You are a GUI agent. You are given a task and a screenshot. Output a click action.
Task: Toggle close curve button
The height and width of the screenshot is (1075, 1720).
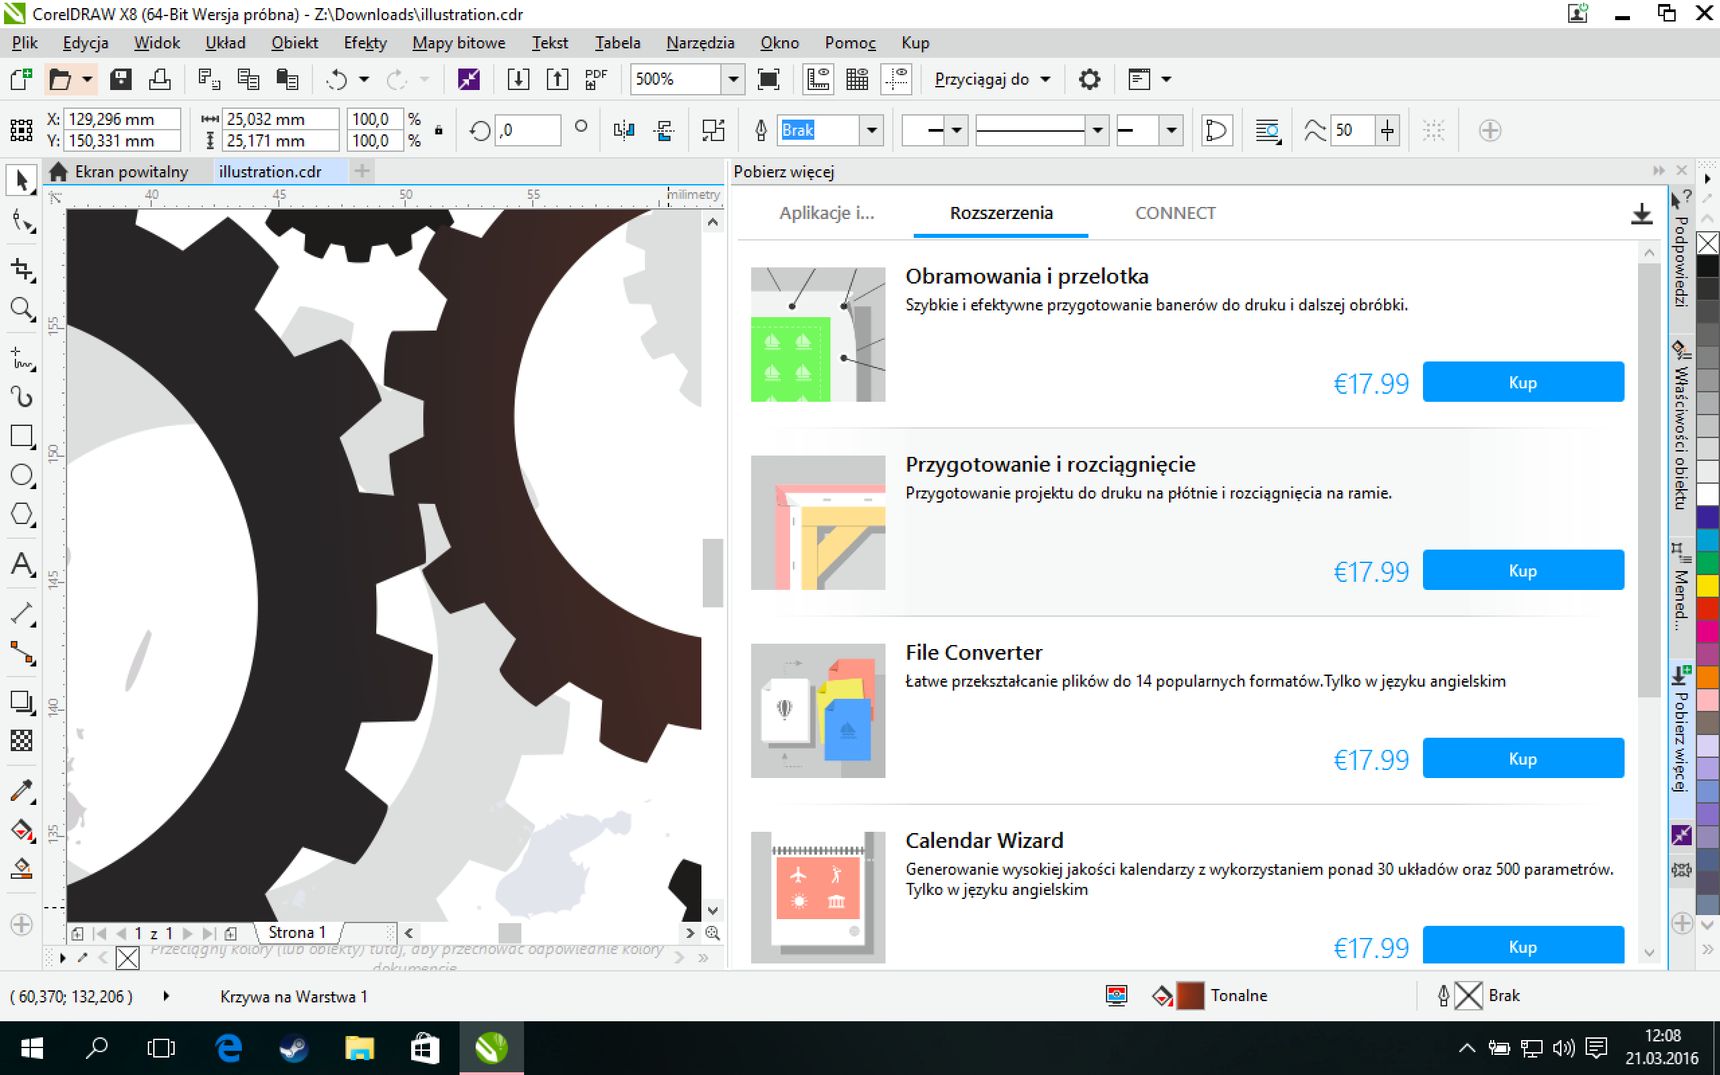coord(1216,130)
